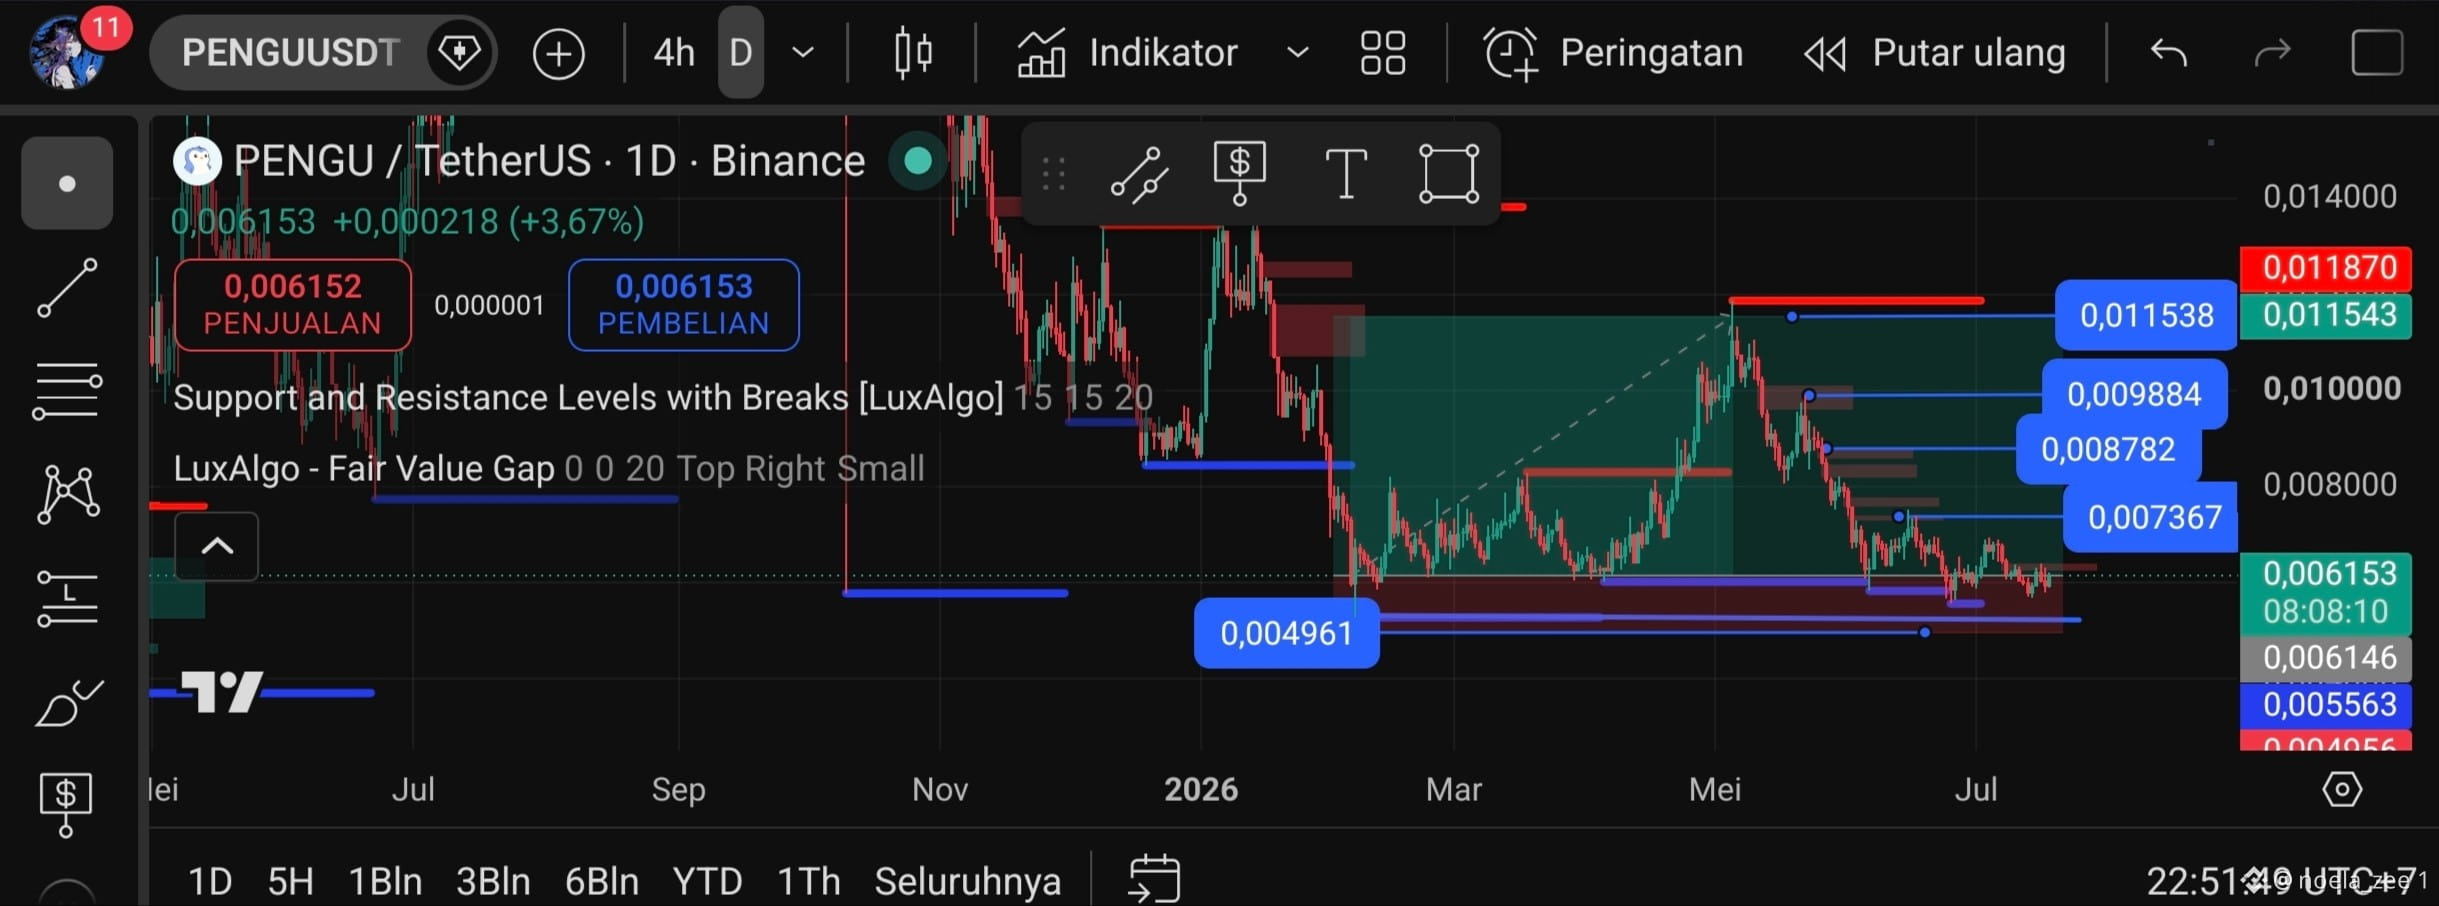The width and height of the screenshot is (2439, 906).
Task: Undo the last chart action
Action: click(2169, 52)
